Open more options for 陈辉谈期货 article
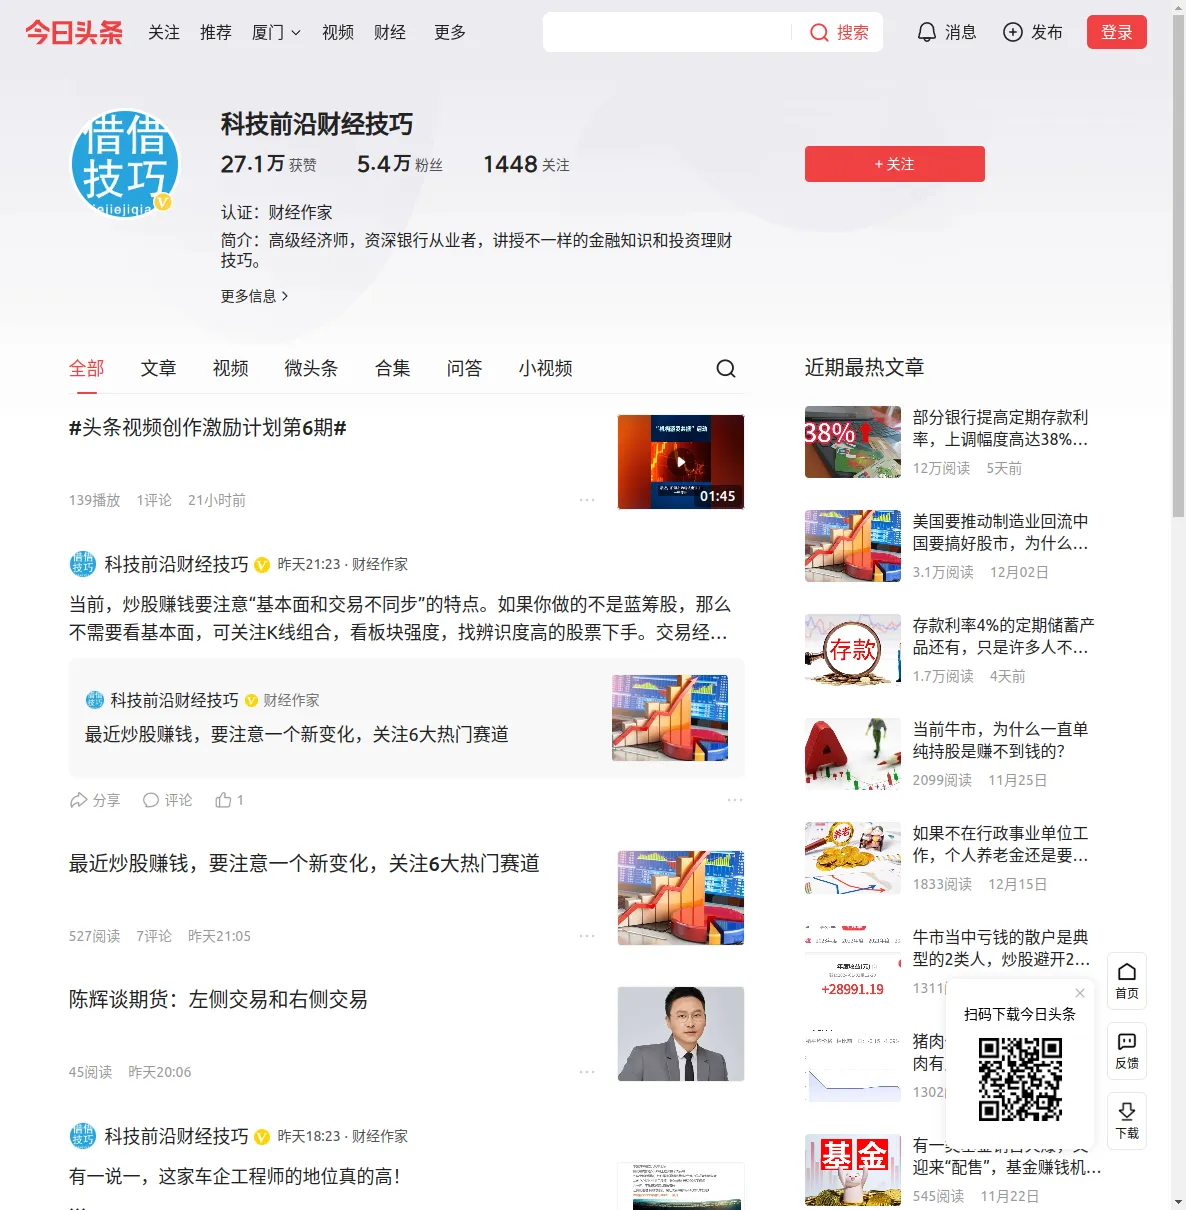Image resolution: width=1186 pixels, height=1210 pixels. (x=587, y=1072)
